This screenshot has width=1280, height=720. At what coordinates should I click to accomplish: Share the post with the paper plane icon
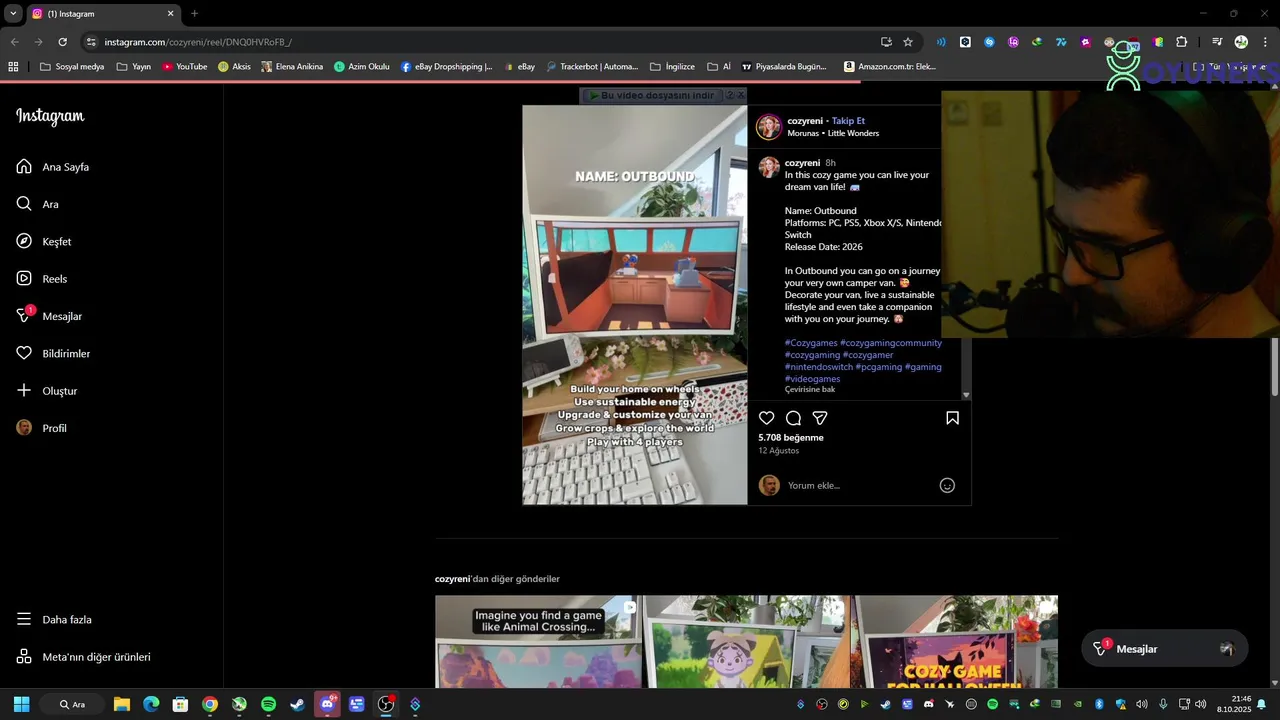click(x=820, y=418)
